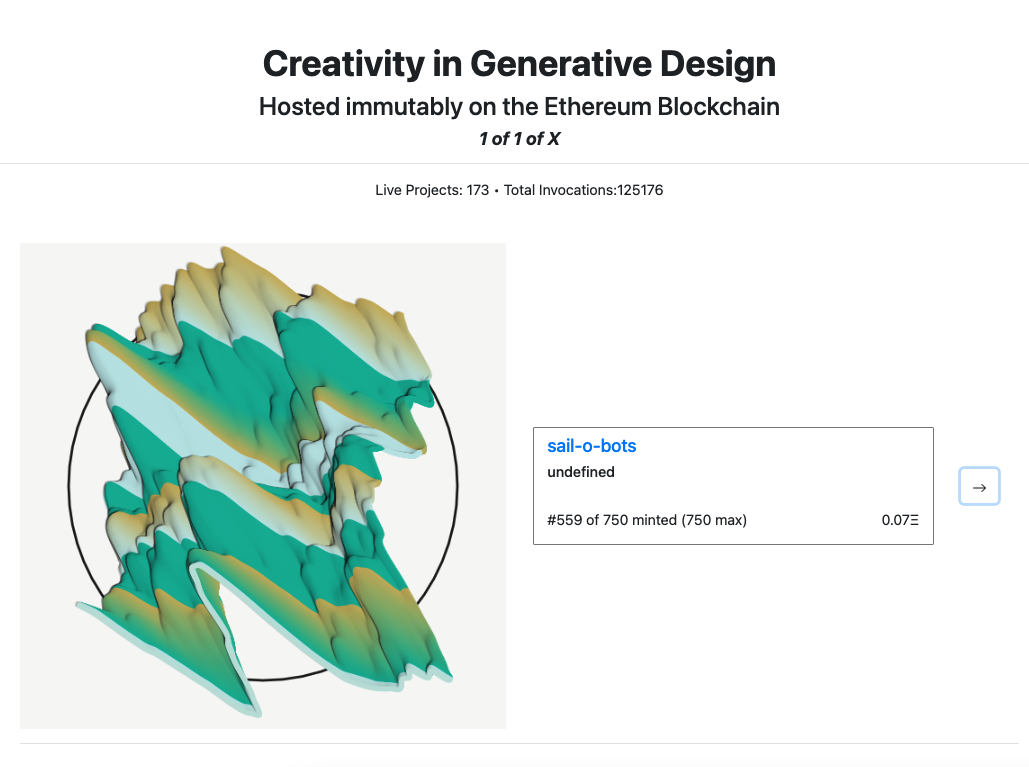Image resolution: width=1029 pixels, height=767 pixels.
Task: Click the "Total Invocations:125176" counter
Action: coord(583,190)
